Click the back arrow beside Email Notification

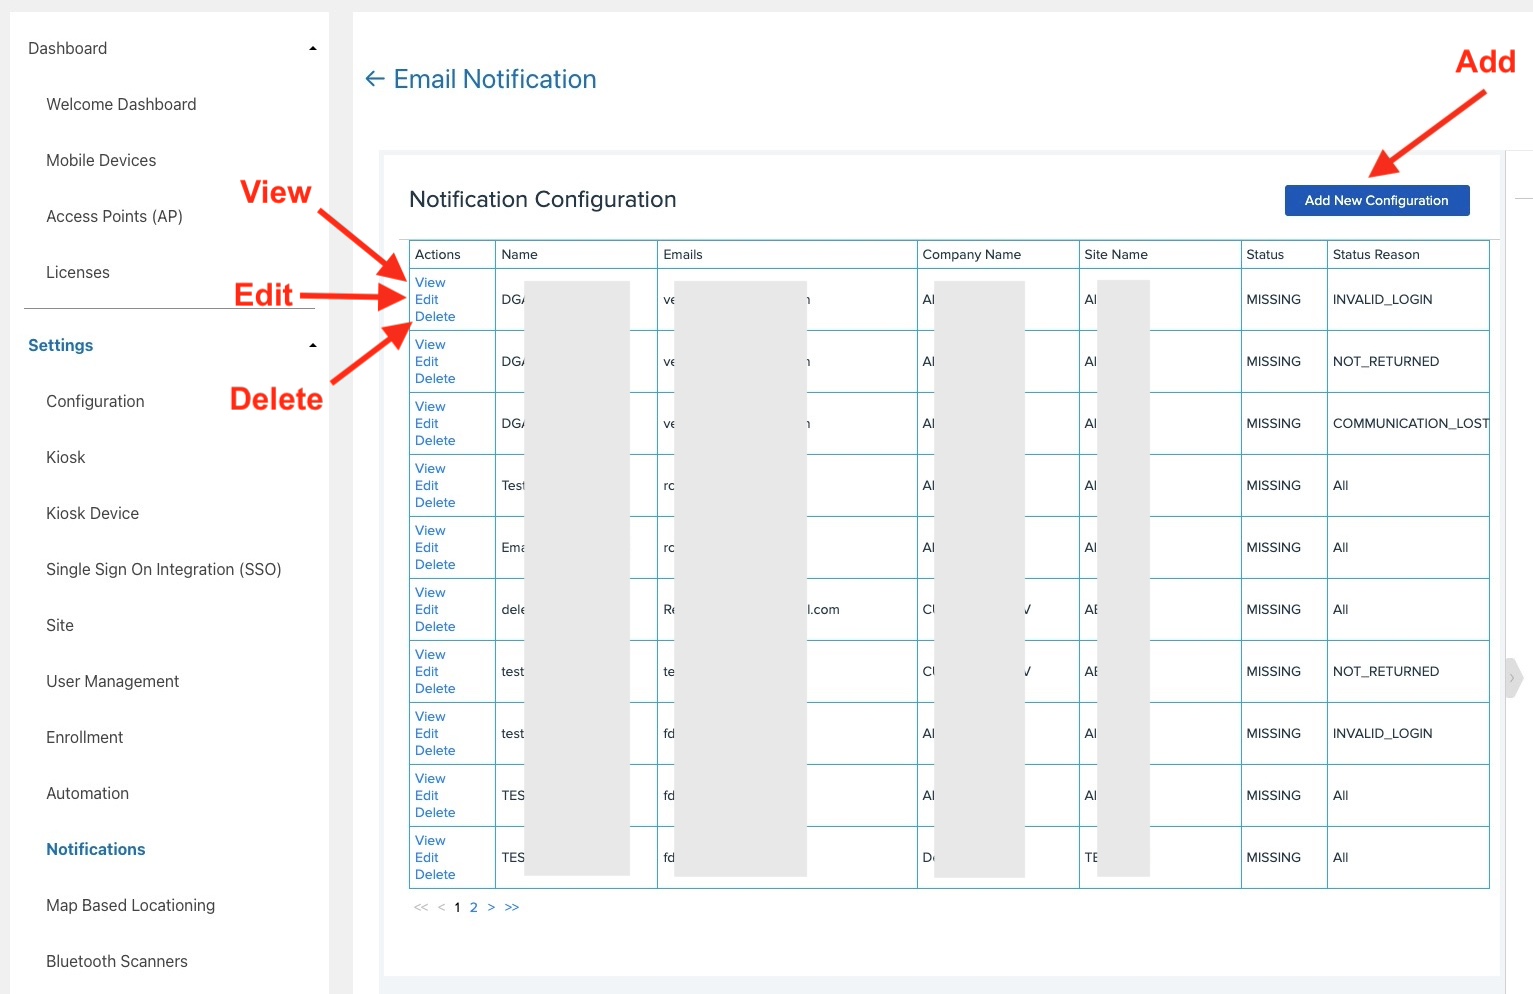coord(375,79)
